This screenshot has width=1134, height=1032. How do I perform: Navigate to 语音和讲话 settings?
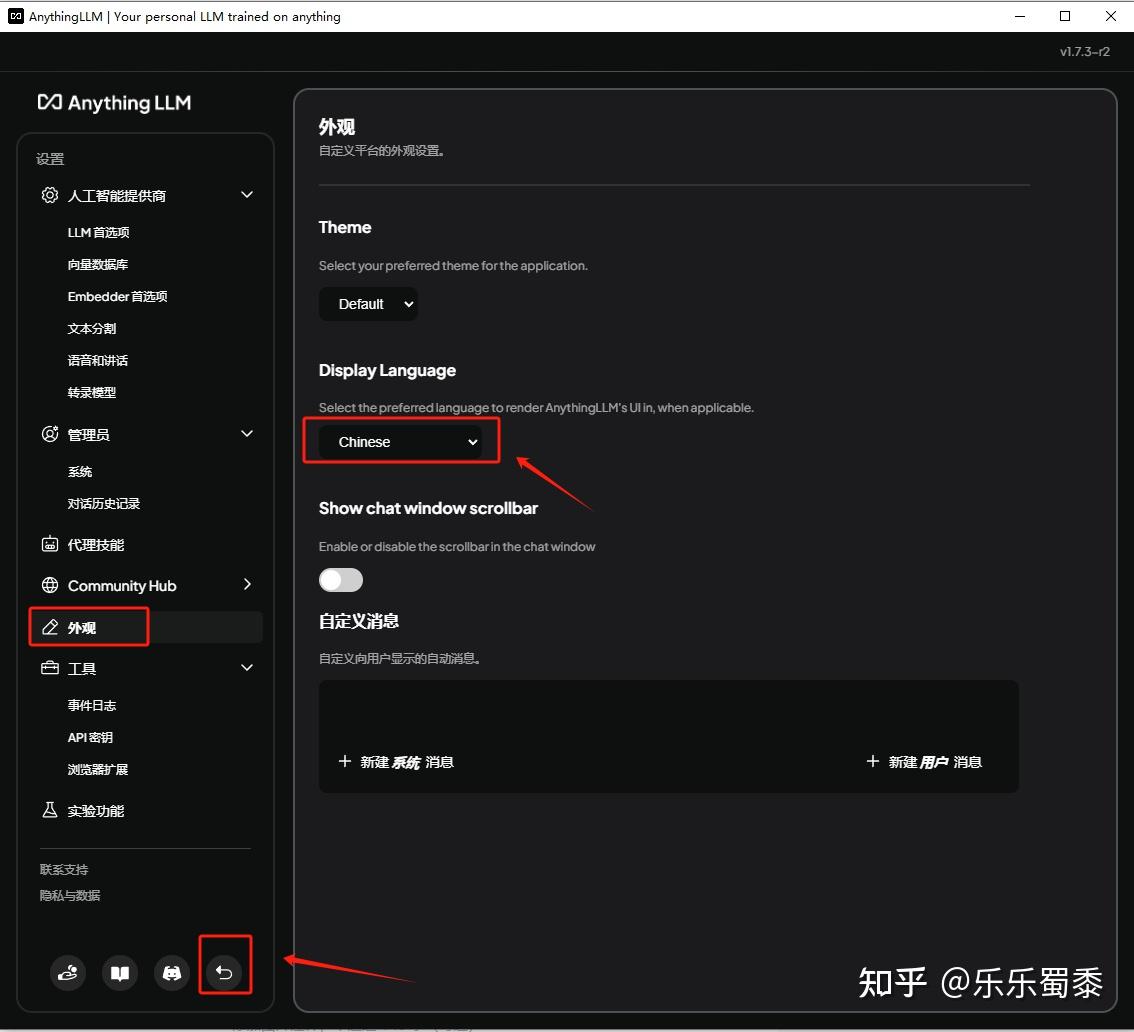pos(98,360)
